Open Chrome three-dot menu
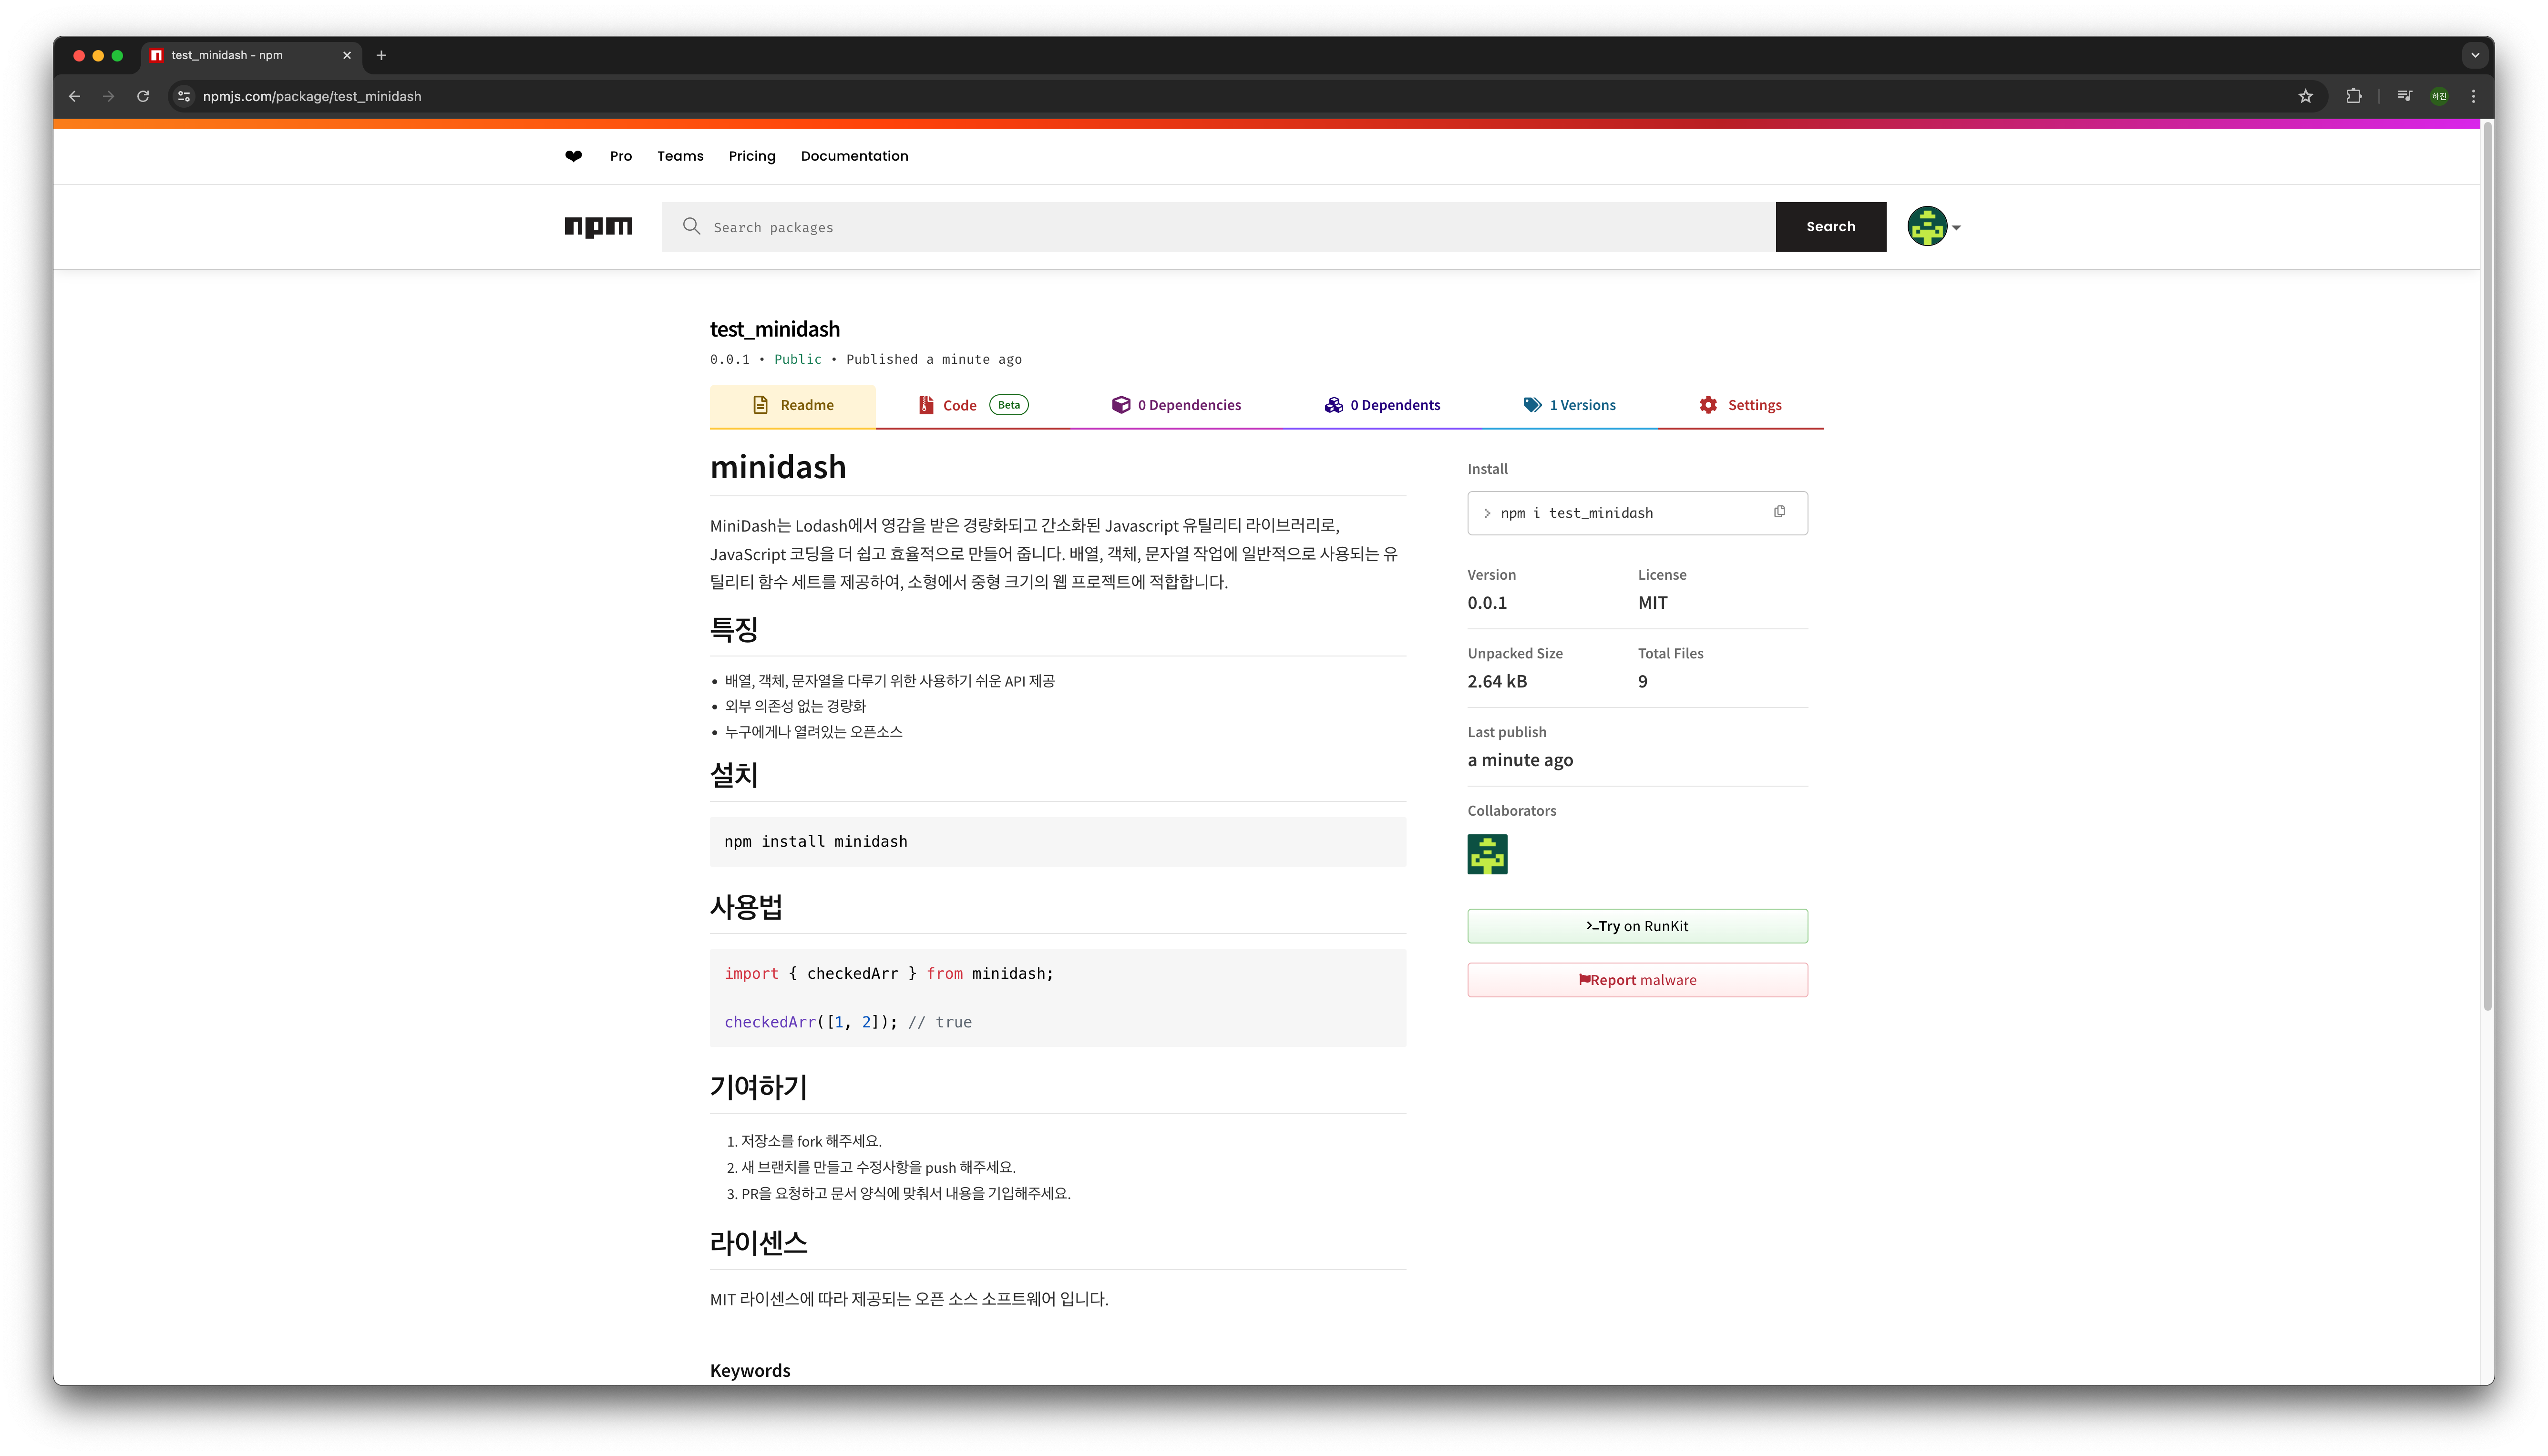Image resolution: width=2548 pixels, height=1456 pixels. click(2473, 96)
